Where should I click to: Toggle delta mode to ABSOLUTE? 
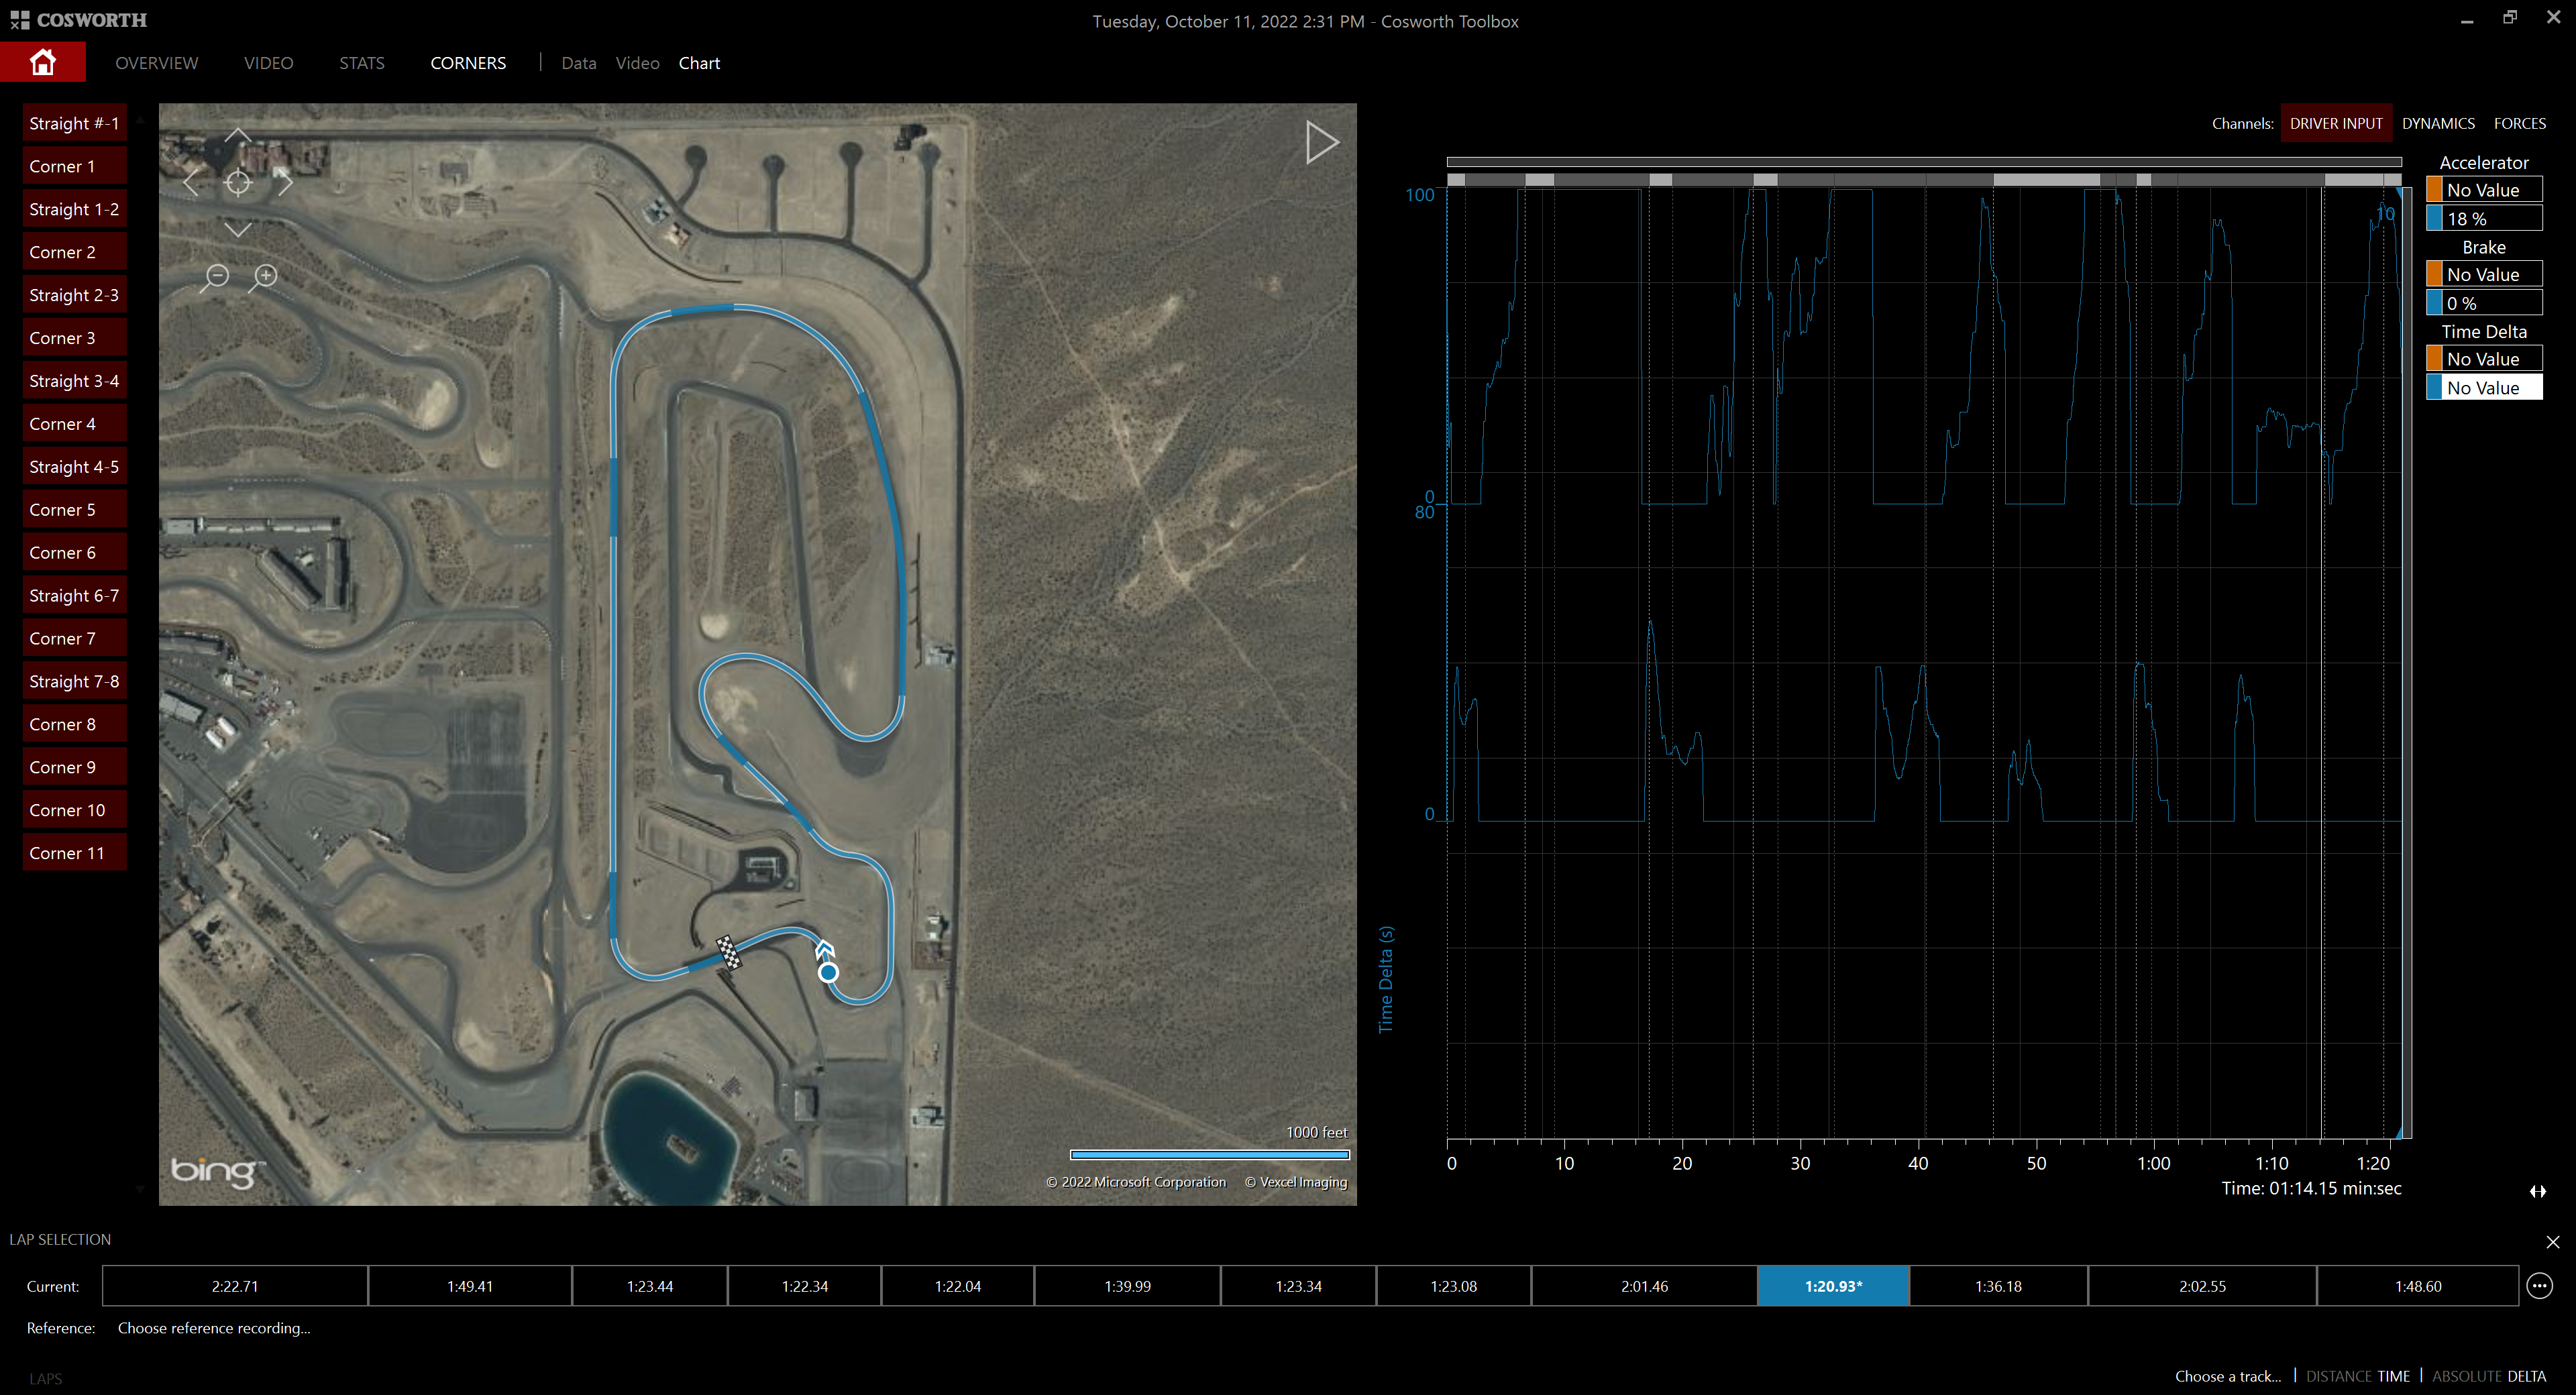[2468, 1376]
